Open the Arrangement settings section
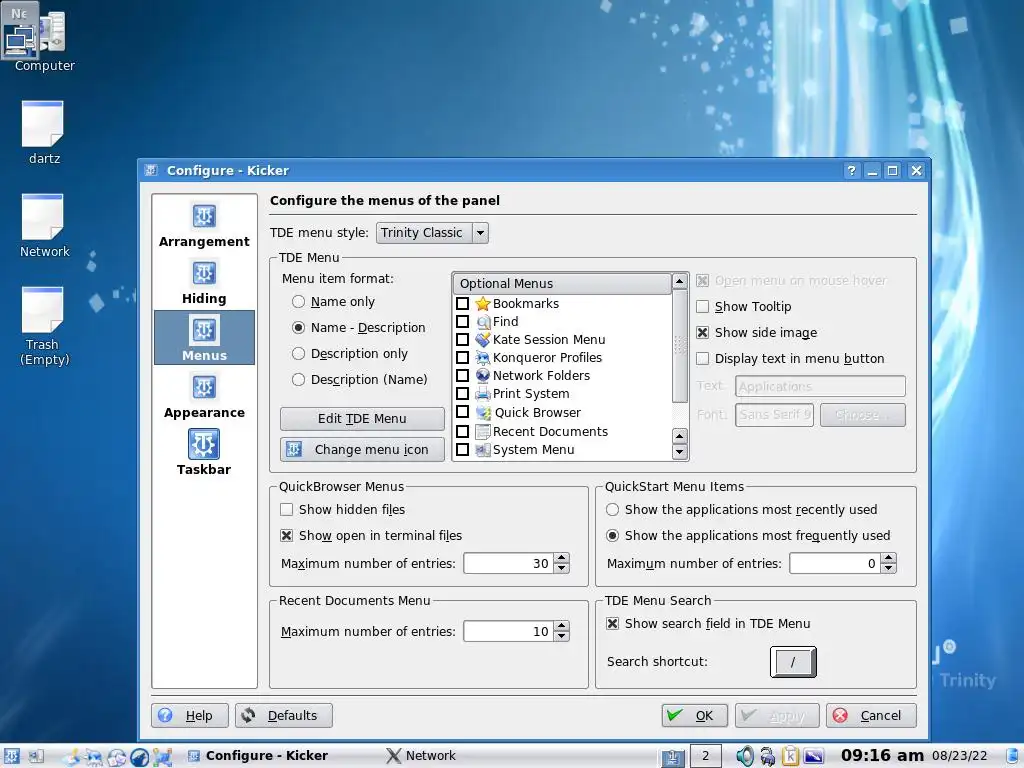The image size is (1024, 768). point(204,225)
